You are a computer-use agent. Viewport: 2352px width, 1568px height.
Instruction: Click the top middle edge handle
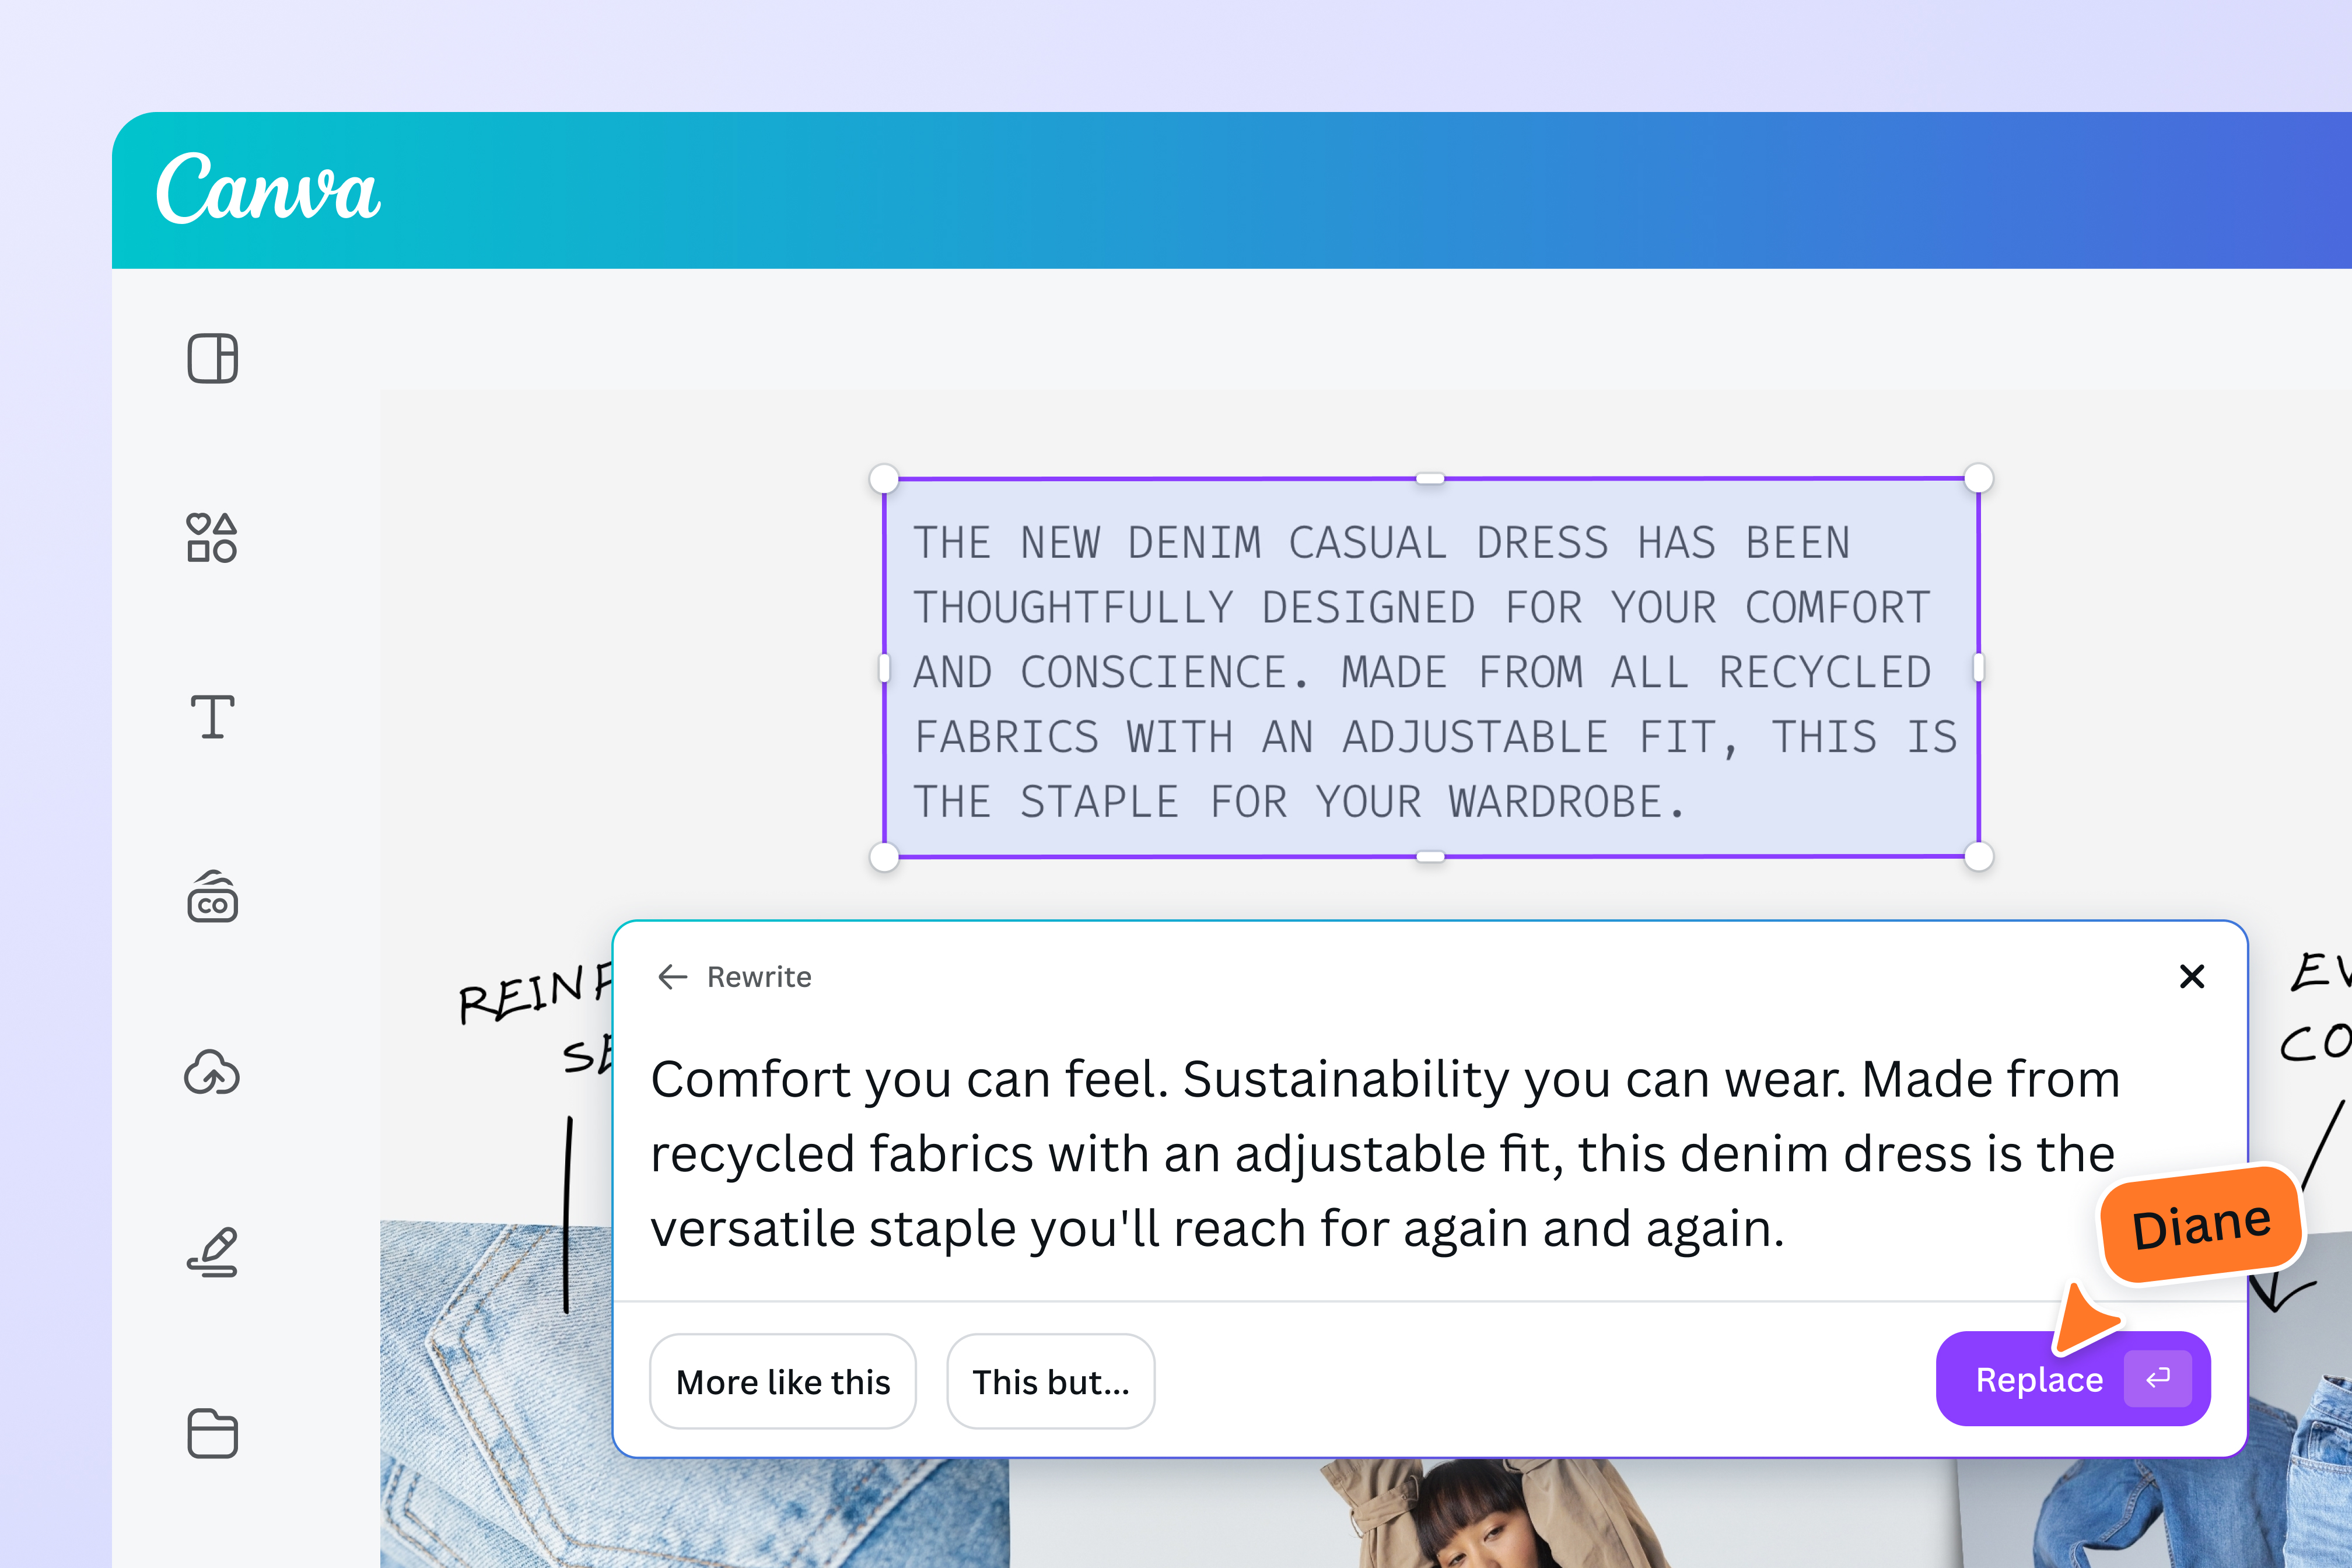pyautogui.click(x=1431, y=479)
